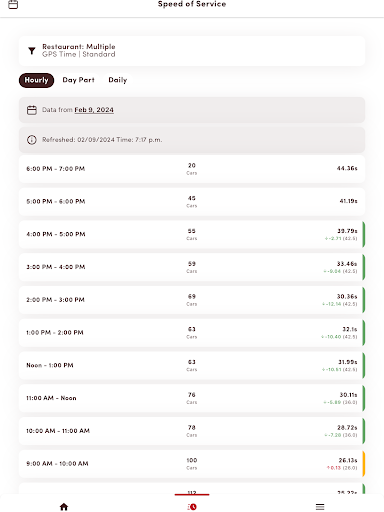Open the 9:00 AM - 10:00 AM row
Image resolution: width=384 pixels, height=512 pixels.
(192, 464)
